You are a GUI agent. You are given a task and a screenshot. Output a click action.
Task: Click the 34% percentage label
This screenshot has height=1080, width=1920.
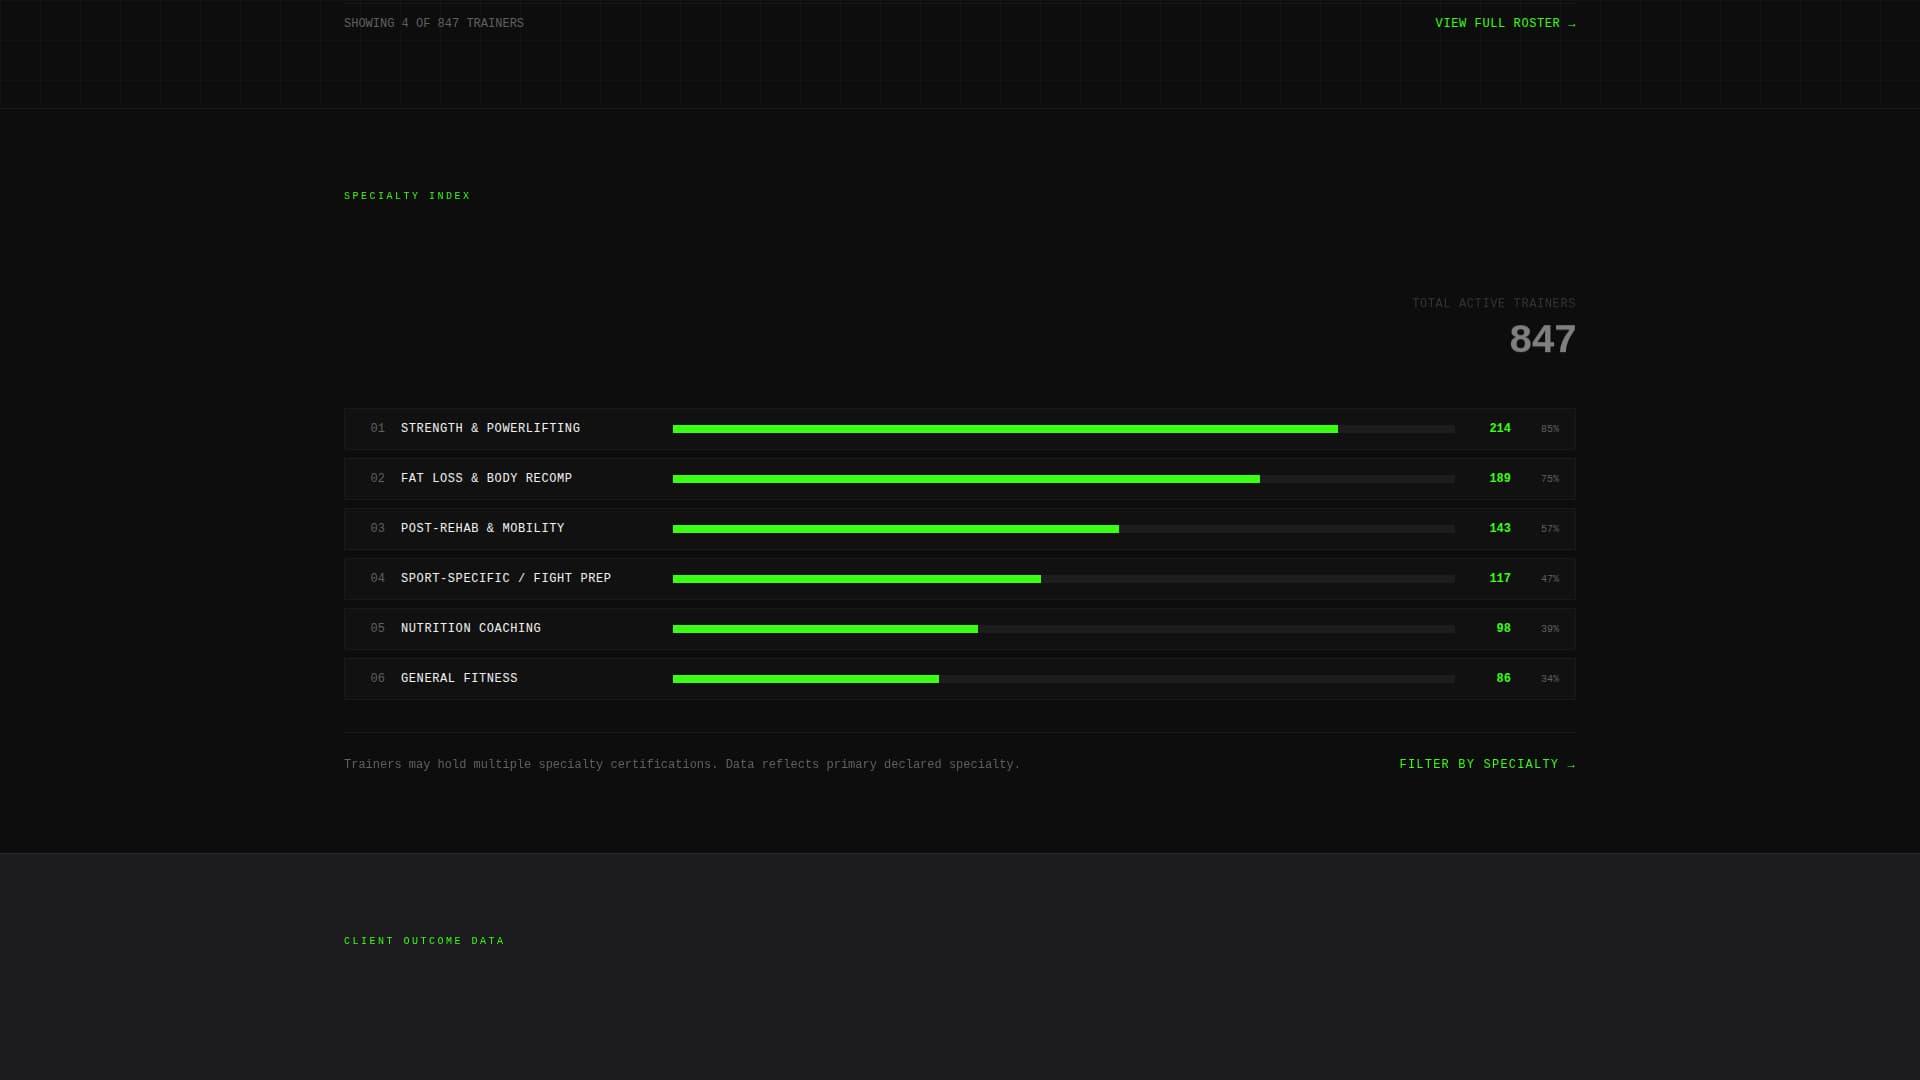[1549, 679]
